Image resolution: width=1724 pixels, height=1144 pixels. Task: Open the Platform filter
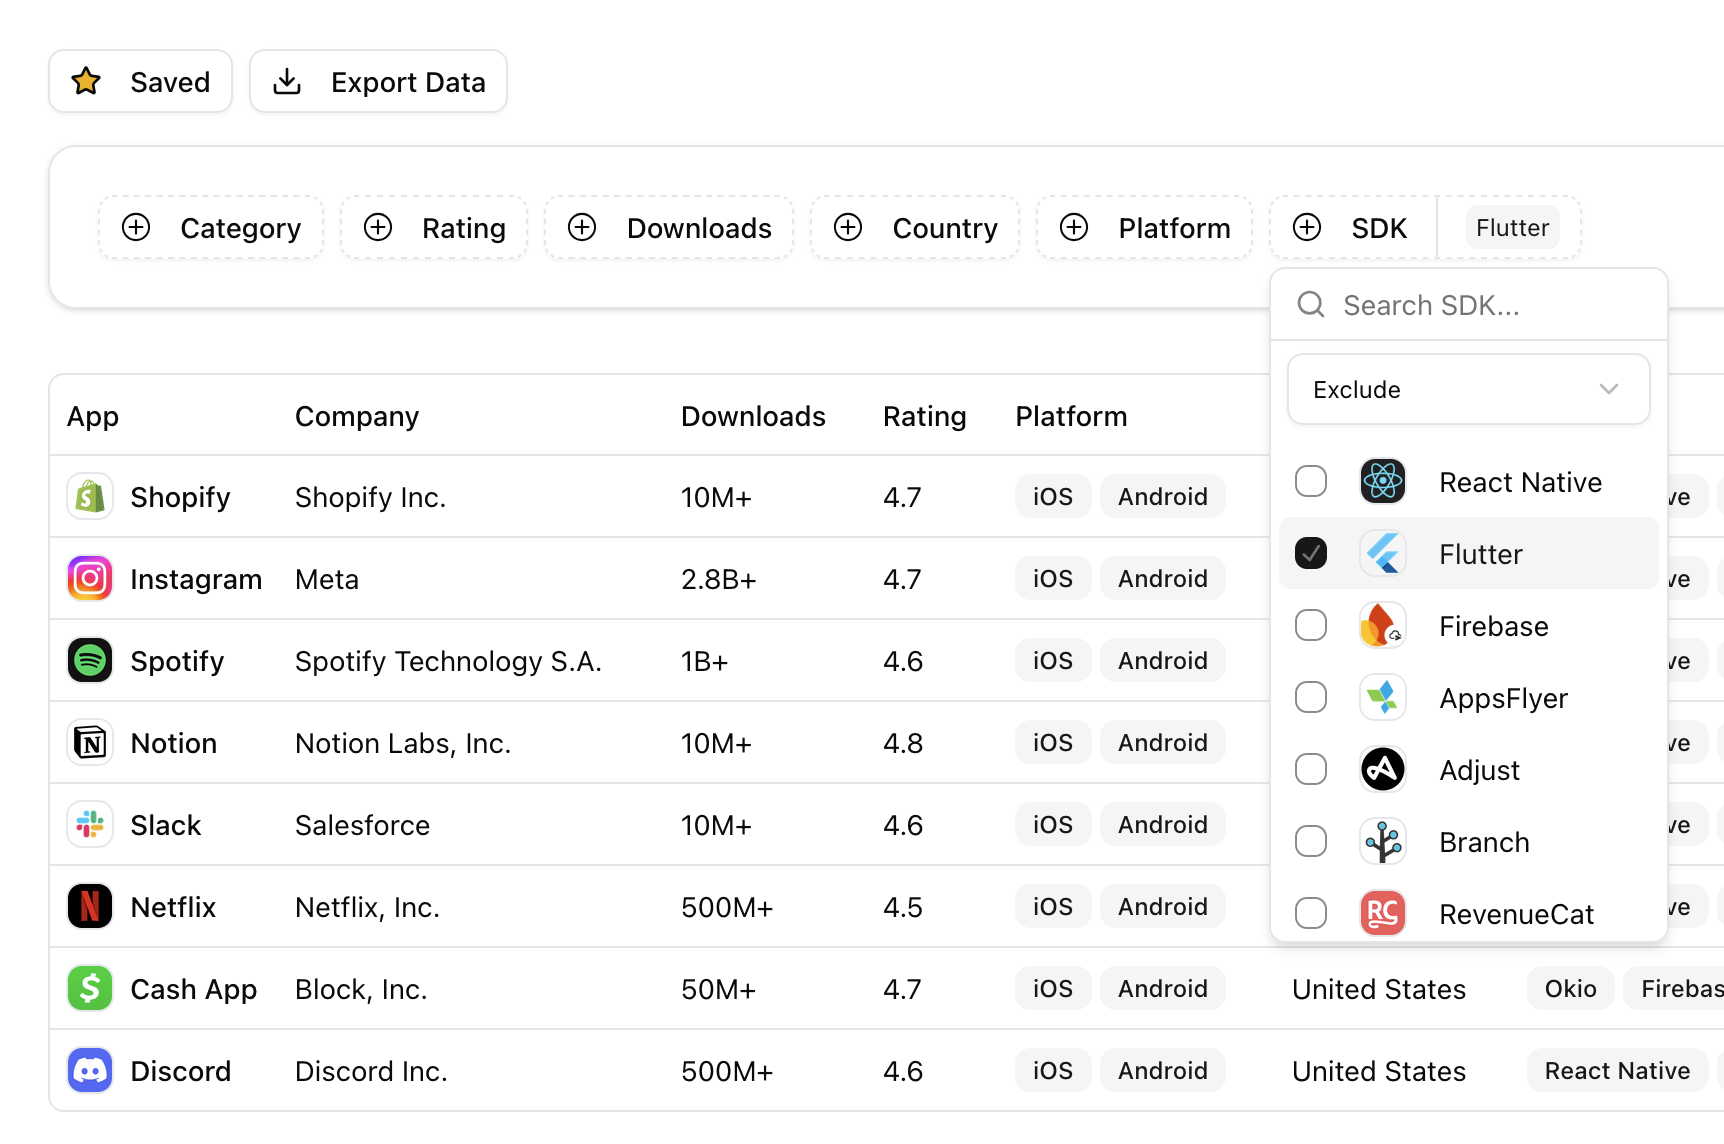(1144, 227)
